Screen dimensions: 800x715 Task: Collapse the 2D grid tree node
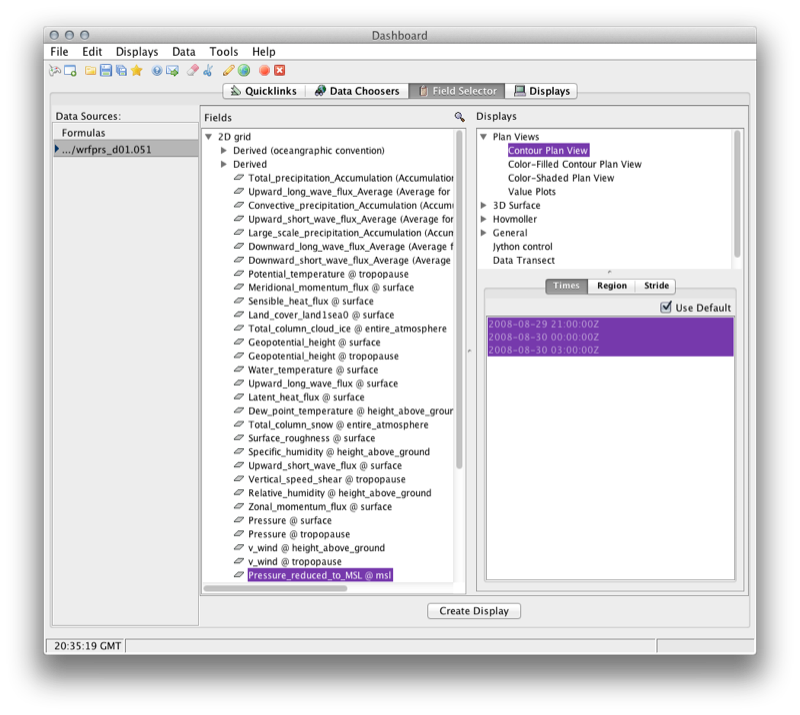tap(208, 137)
